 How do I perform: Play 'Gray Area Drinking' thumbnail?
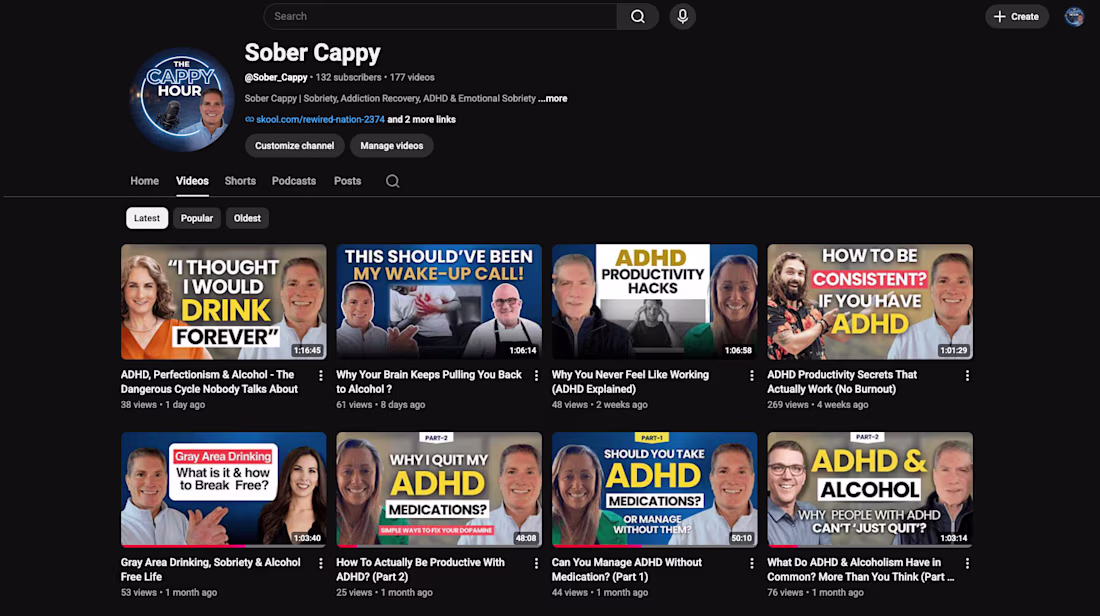(223, 490)
